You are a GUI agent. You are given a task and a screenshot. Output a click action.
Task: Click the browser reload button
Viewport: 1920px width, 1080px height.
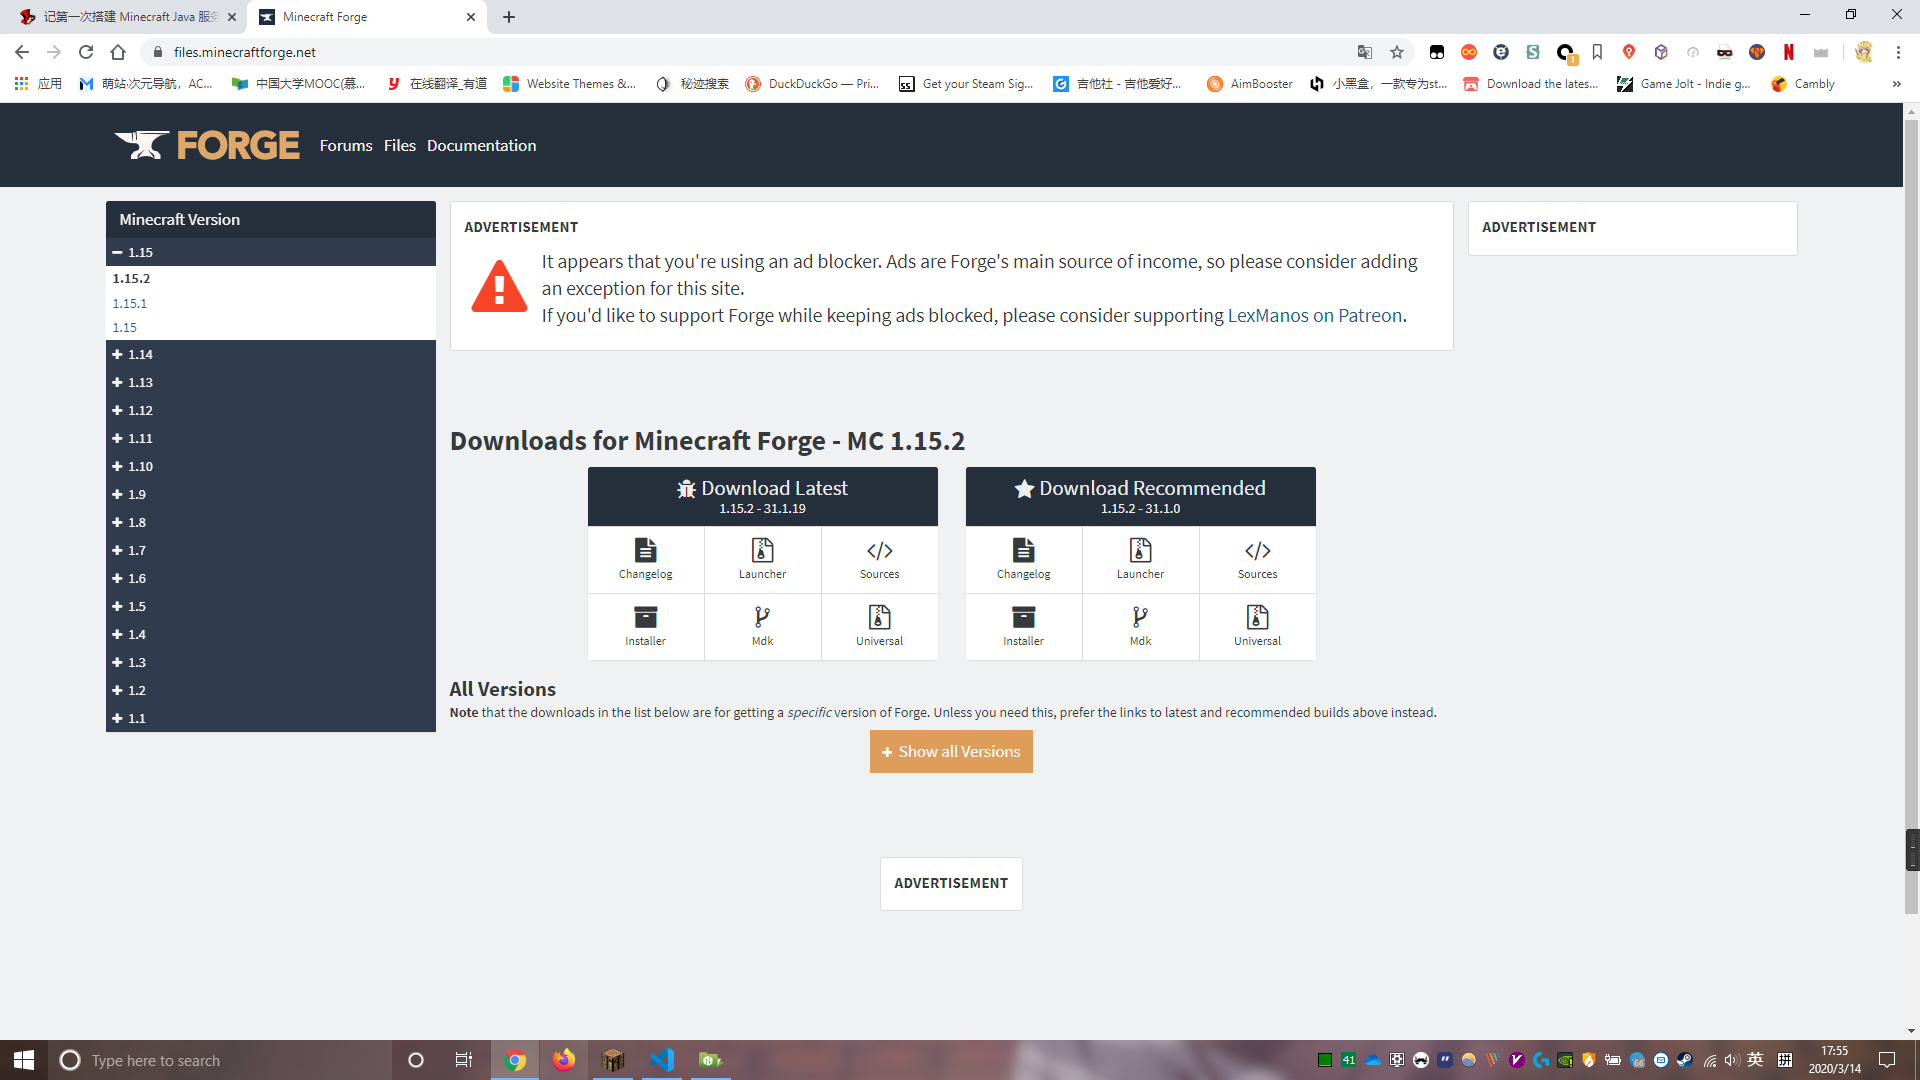coord(86,52)
